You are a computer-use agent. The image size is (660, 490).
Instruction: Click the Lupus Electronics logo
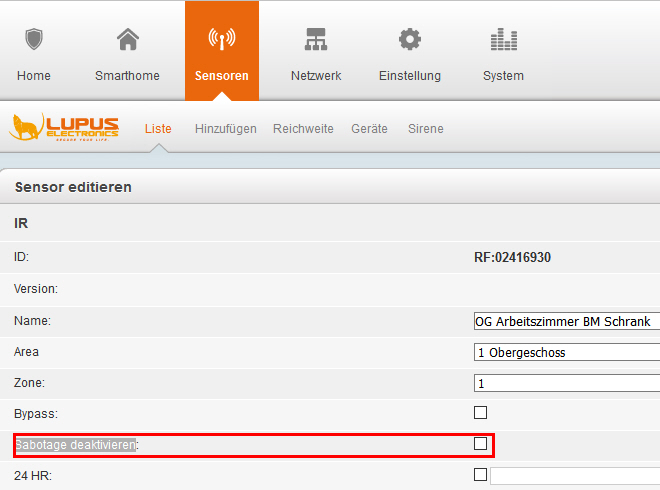[65, 127]
